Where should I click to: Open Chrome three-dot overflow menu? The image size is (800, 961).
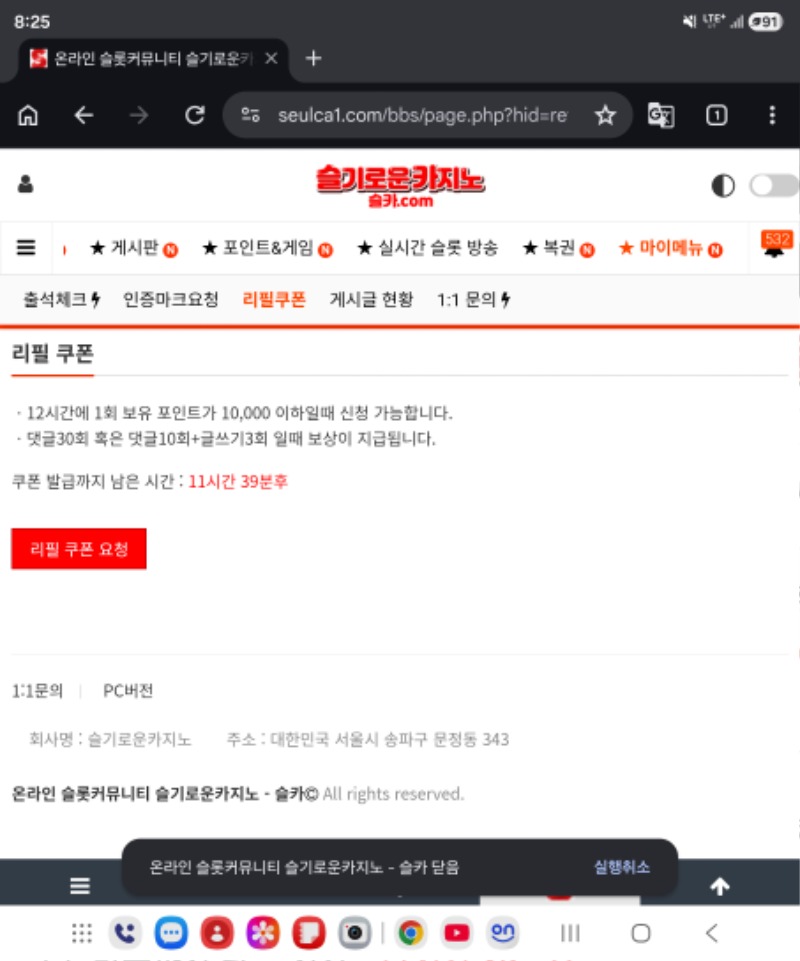click(771, 116)
